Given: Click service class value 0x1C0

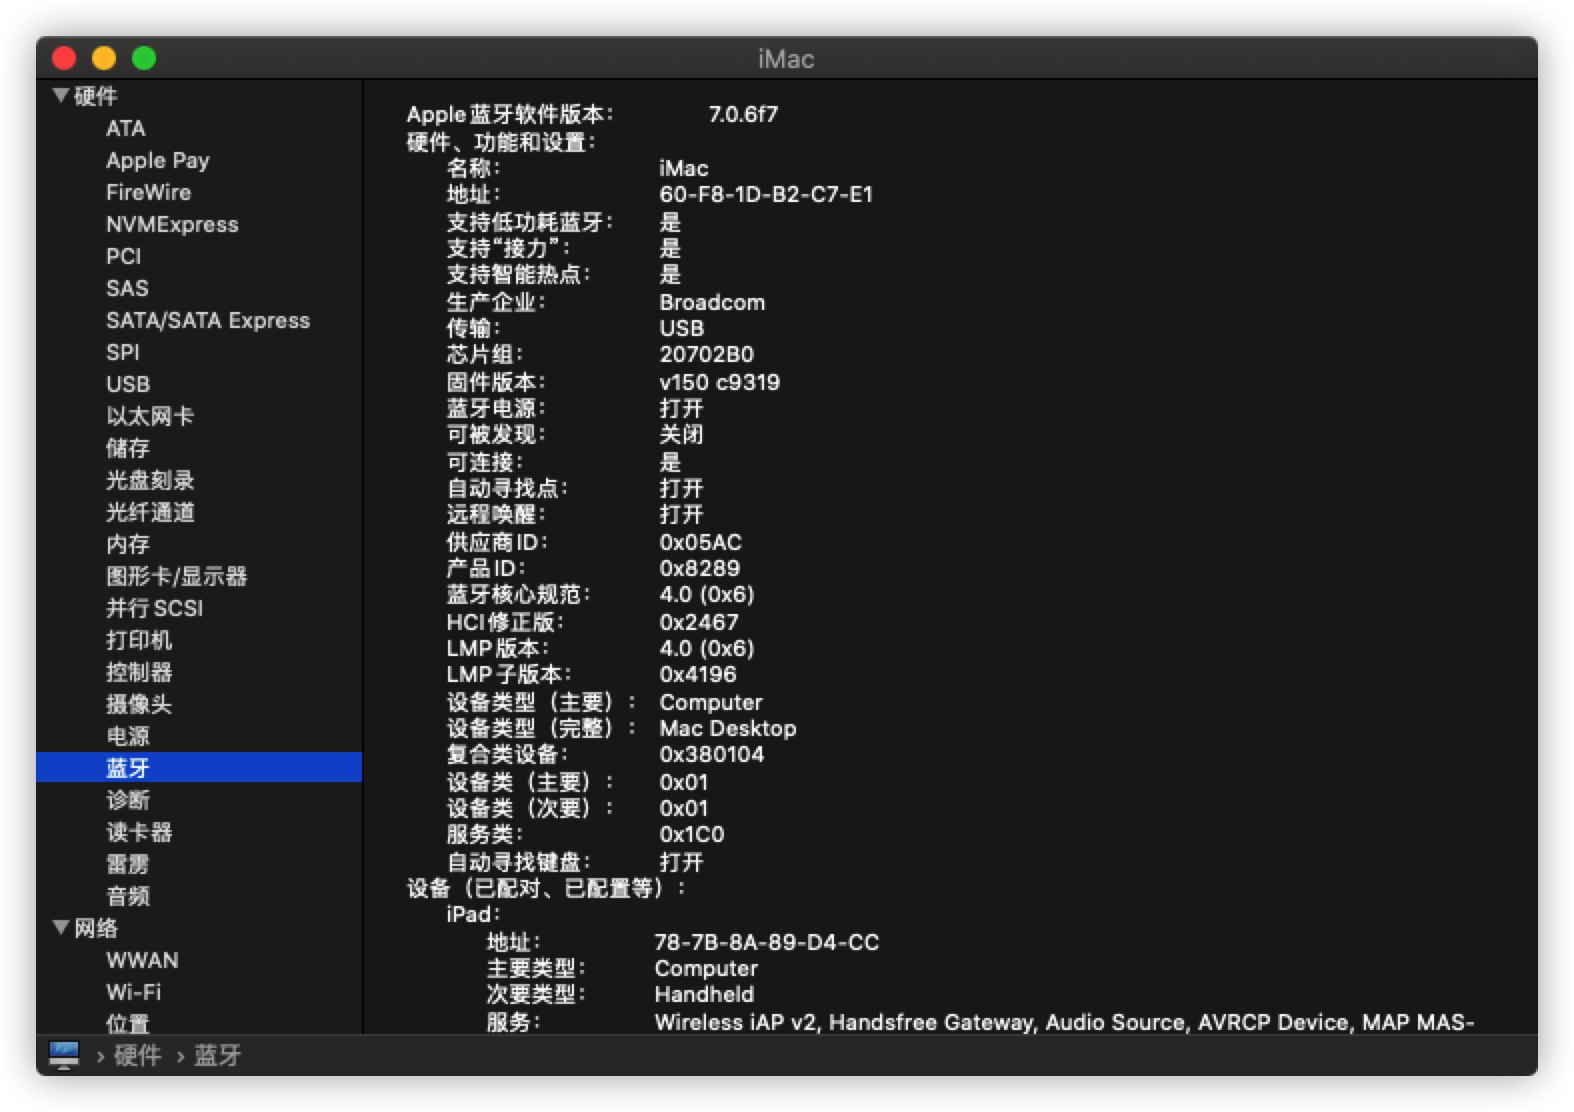Looking at the screenshot, I should coord(692,834).
